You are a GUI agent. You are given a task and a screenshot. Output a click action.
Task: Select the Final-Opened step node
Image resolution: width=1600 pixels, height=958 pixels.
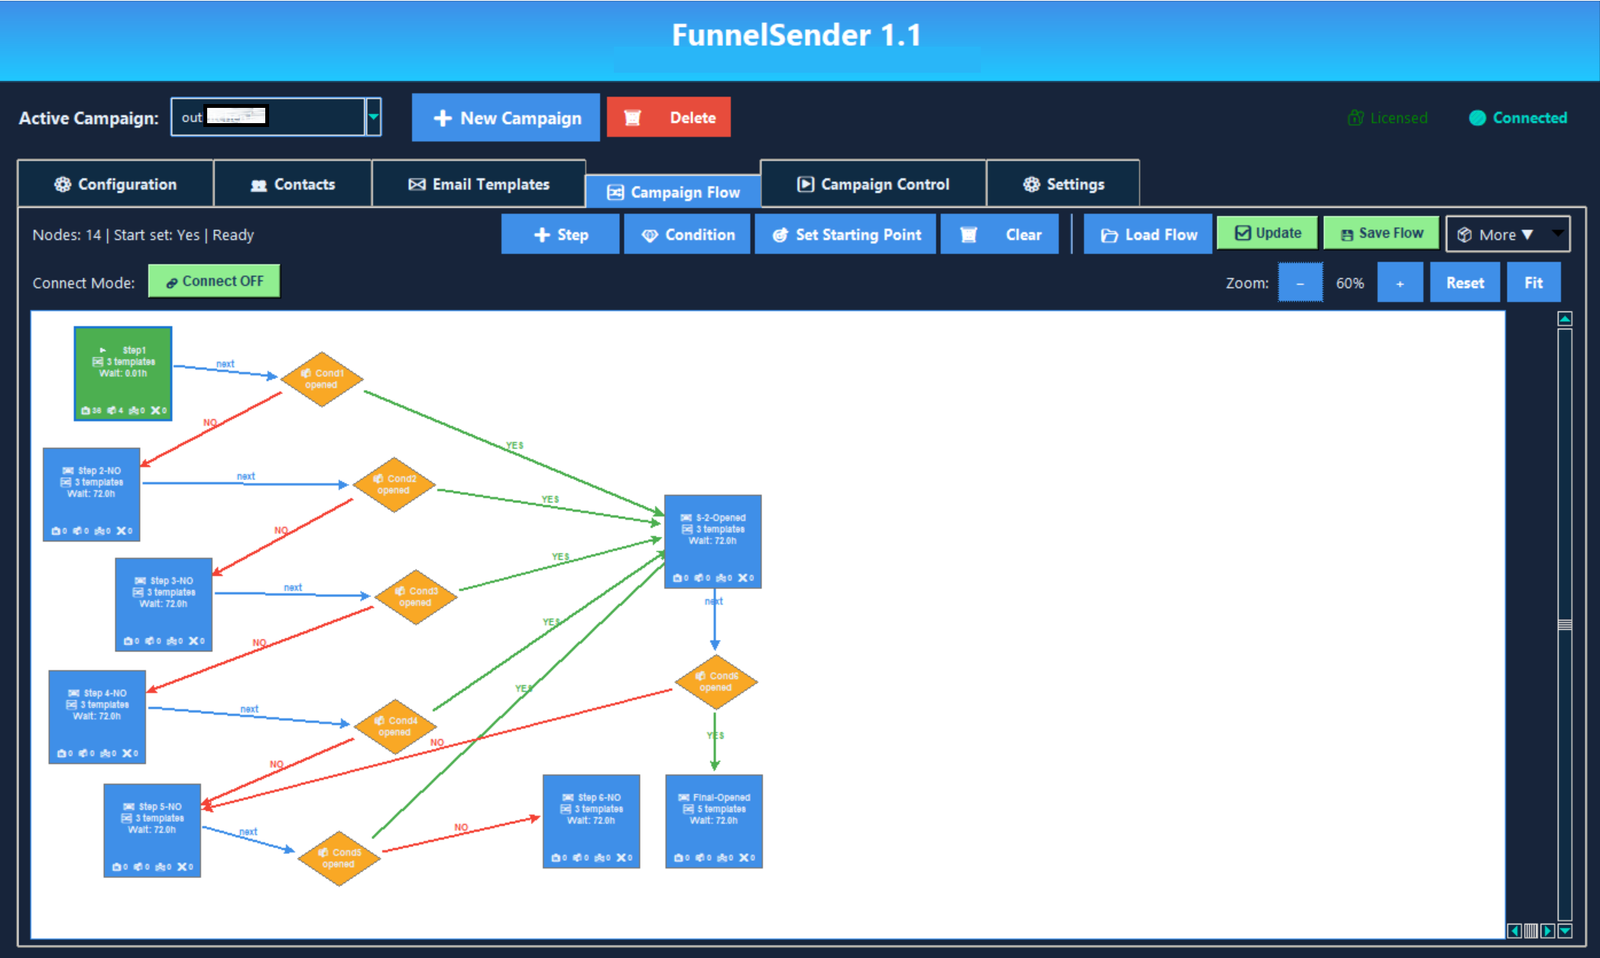[x=714, y=821]
